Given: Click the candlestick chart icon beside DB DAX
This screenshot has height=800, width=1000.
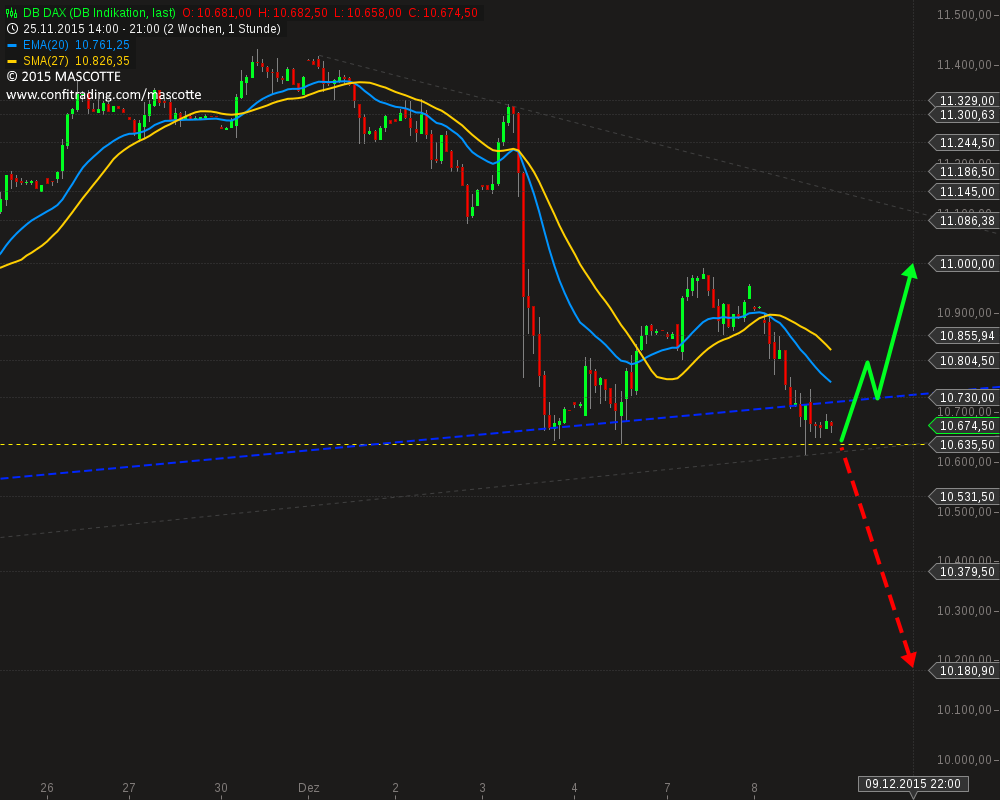Looking at the screenshot, I should point(11,13).
